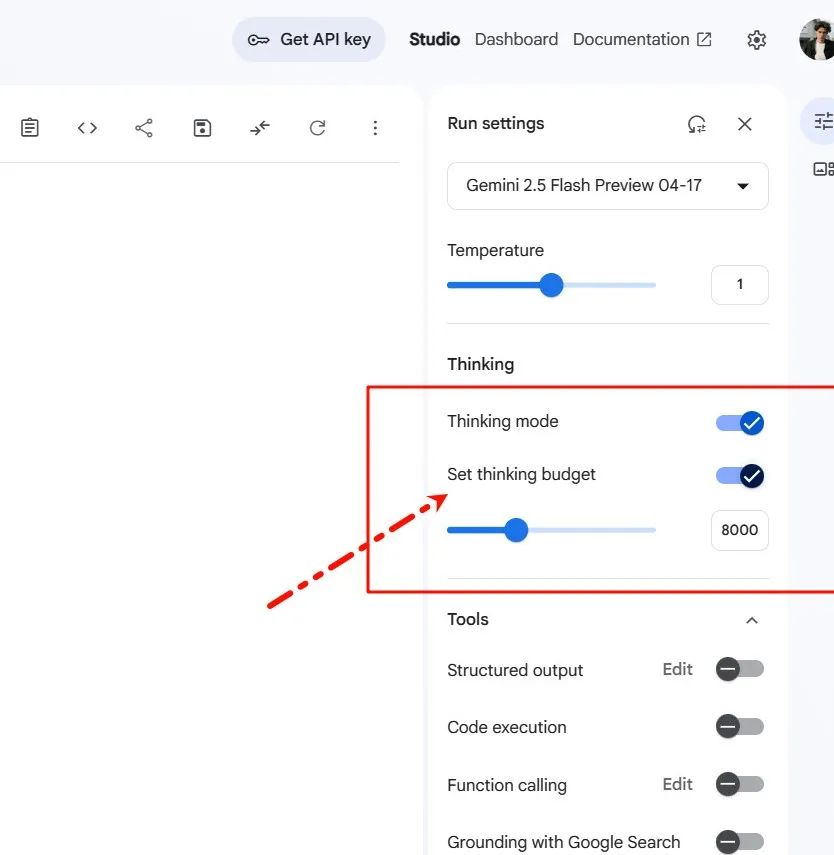Screen dimensions: 834x855
Task: Open the Get code icon
Action: (x=87, y=128)
